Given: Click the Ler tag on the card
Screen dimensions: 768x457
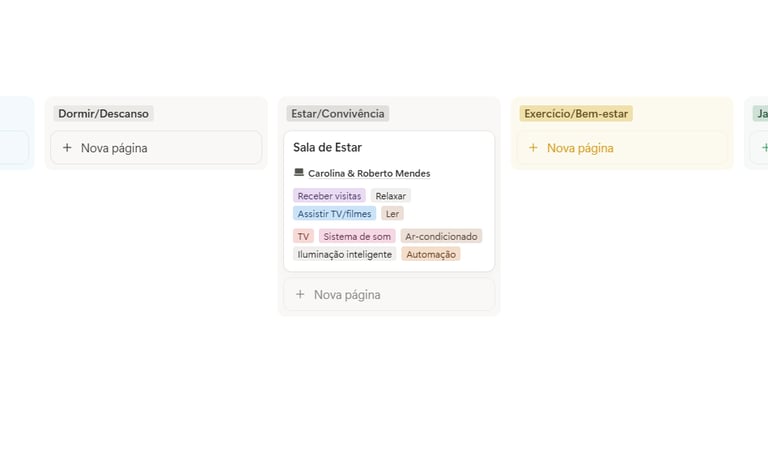Looking at the screenshot, I should (x=392, y=213).
